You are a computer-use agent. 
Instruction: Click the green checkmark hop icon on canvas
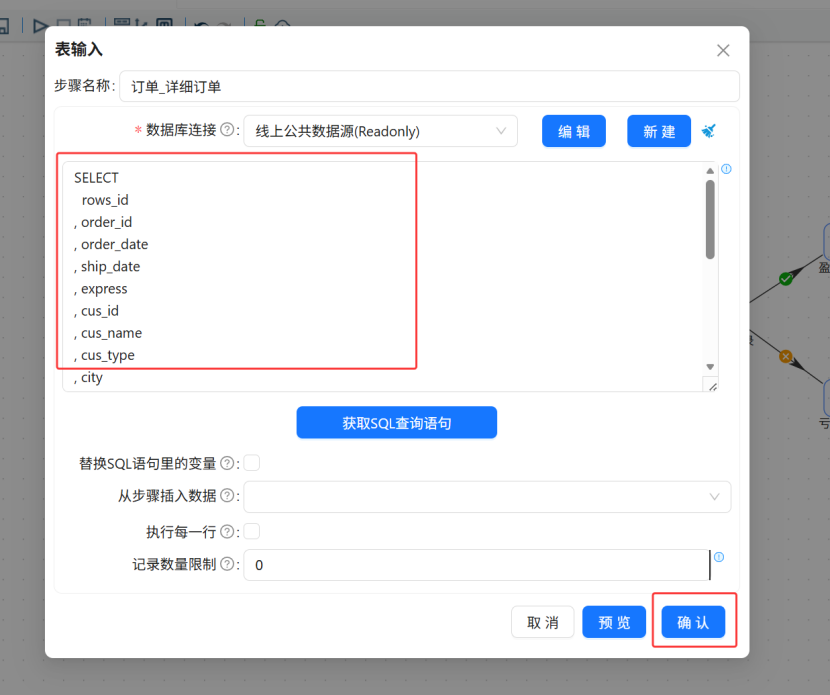(x=786, y=278)
